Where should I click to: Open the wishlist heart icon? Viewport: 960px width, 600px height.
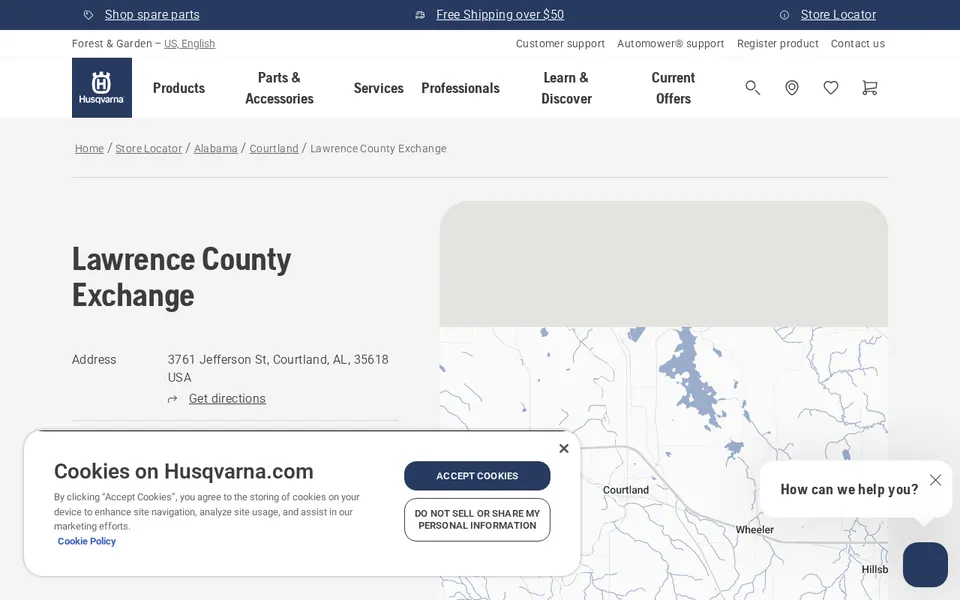831,88
